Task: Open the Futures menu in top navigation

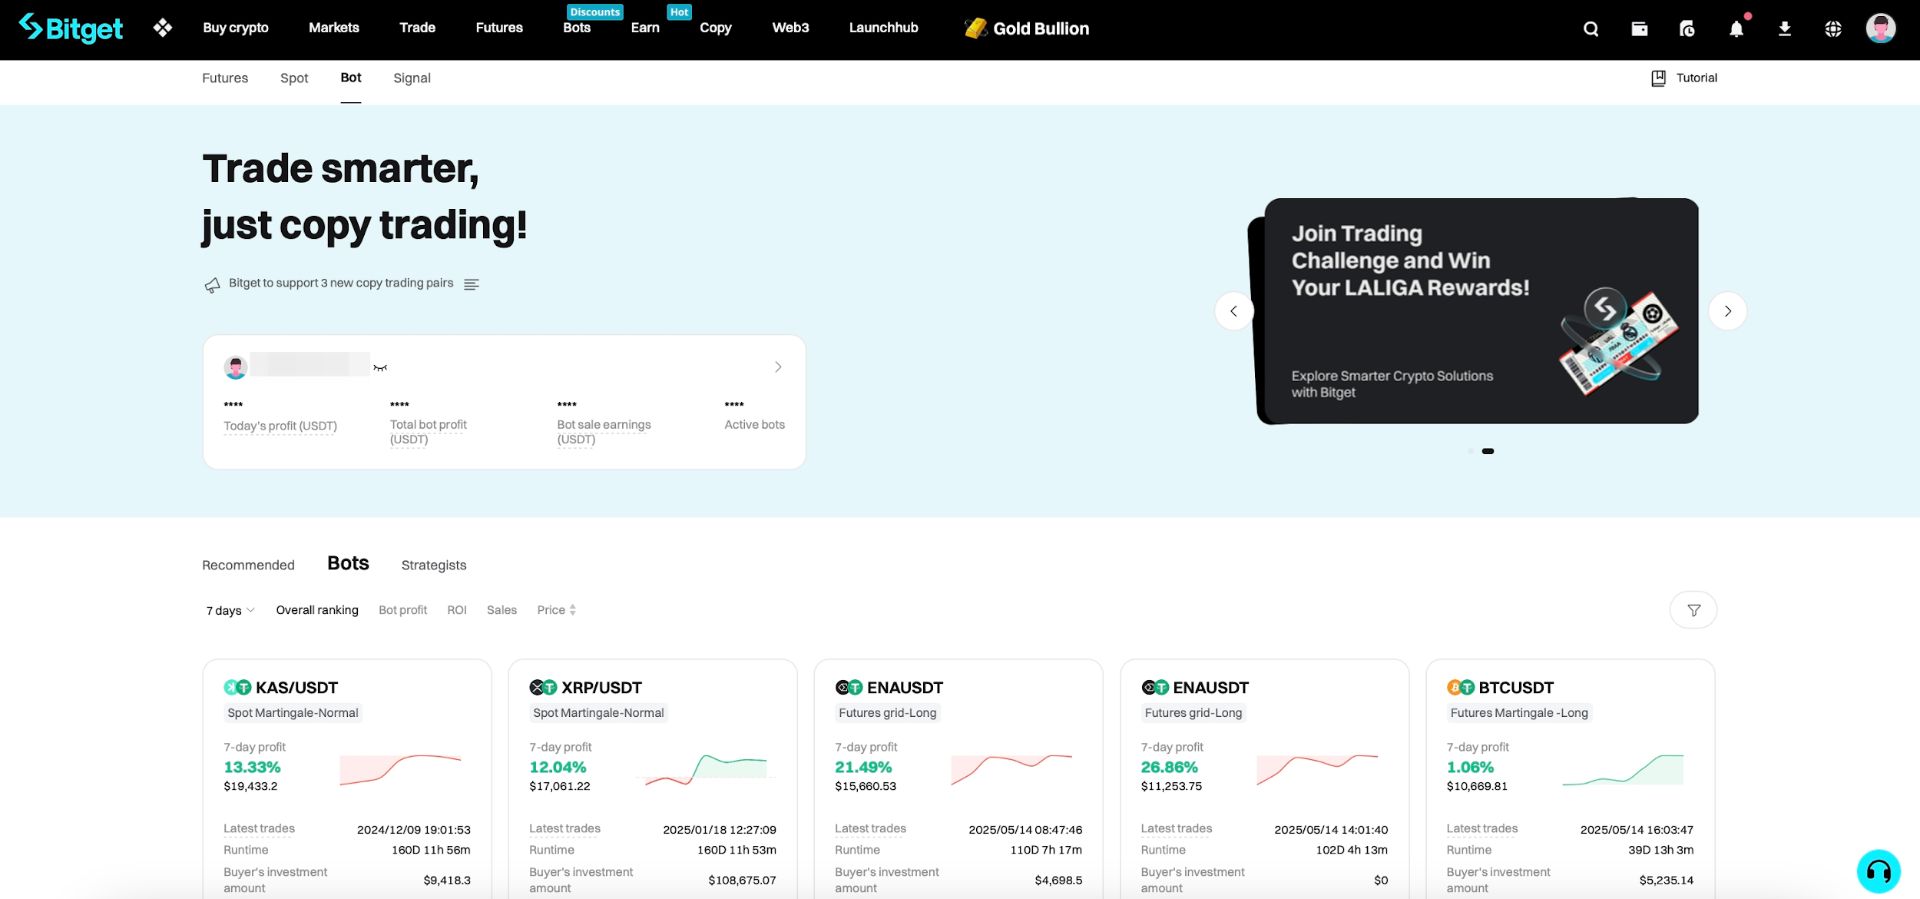Action: pyautogui.click(x=499, y=28)
